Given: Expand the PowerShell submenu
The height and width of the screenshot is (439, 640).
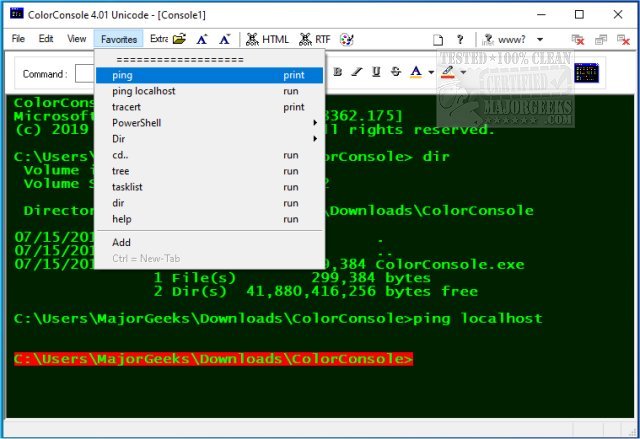Looking at the screenshot, I should click(209, 123).
